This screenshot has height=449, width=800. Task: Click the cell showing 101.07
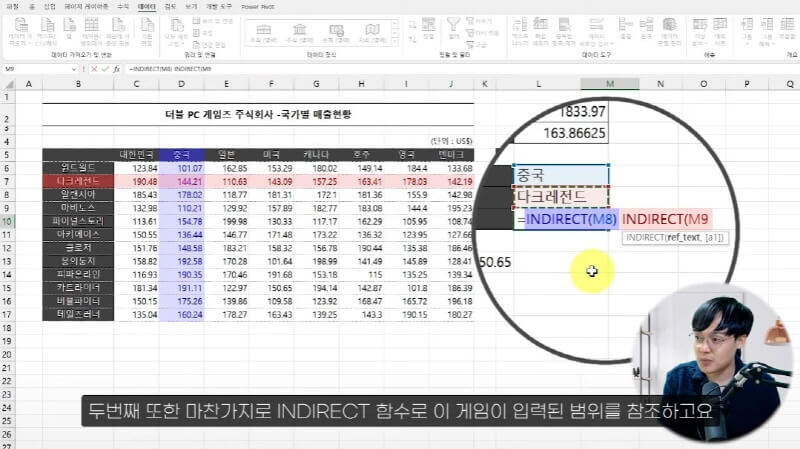(x=181, y=168)
